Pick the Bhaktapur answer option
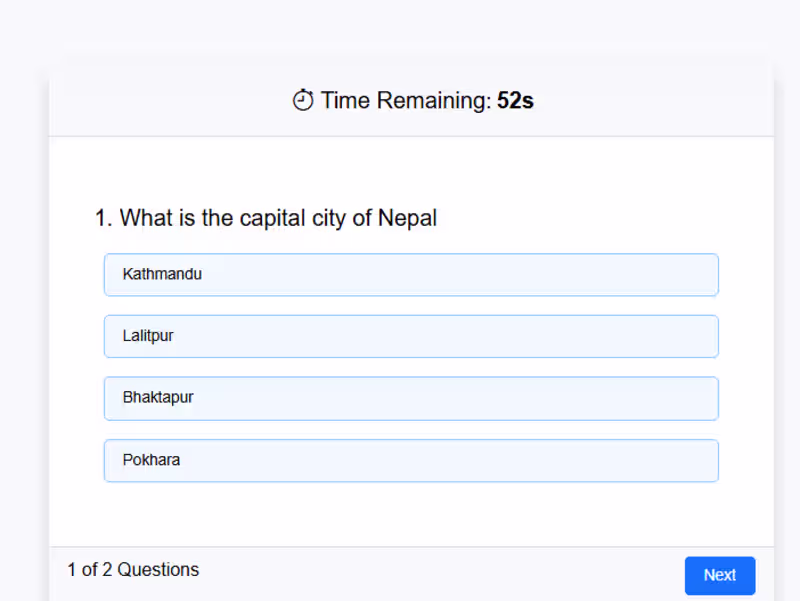The image size is (800, 601). point(410,398)
